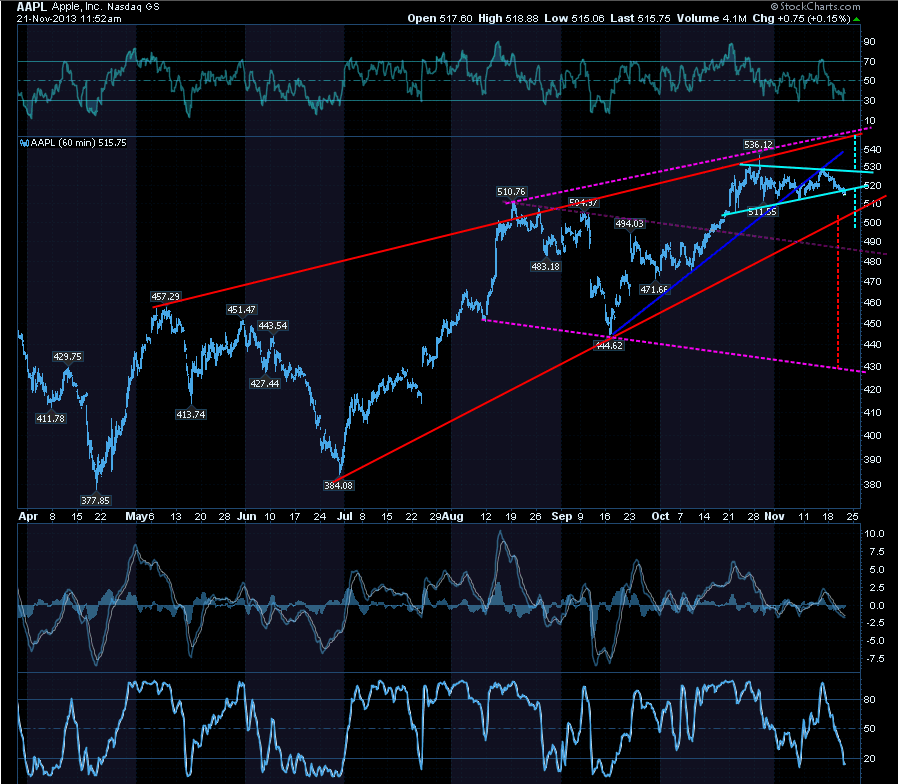898x784 pixels.
Task: Select the 380 tick on price axis
Action: tap(872, 484)
